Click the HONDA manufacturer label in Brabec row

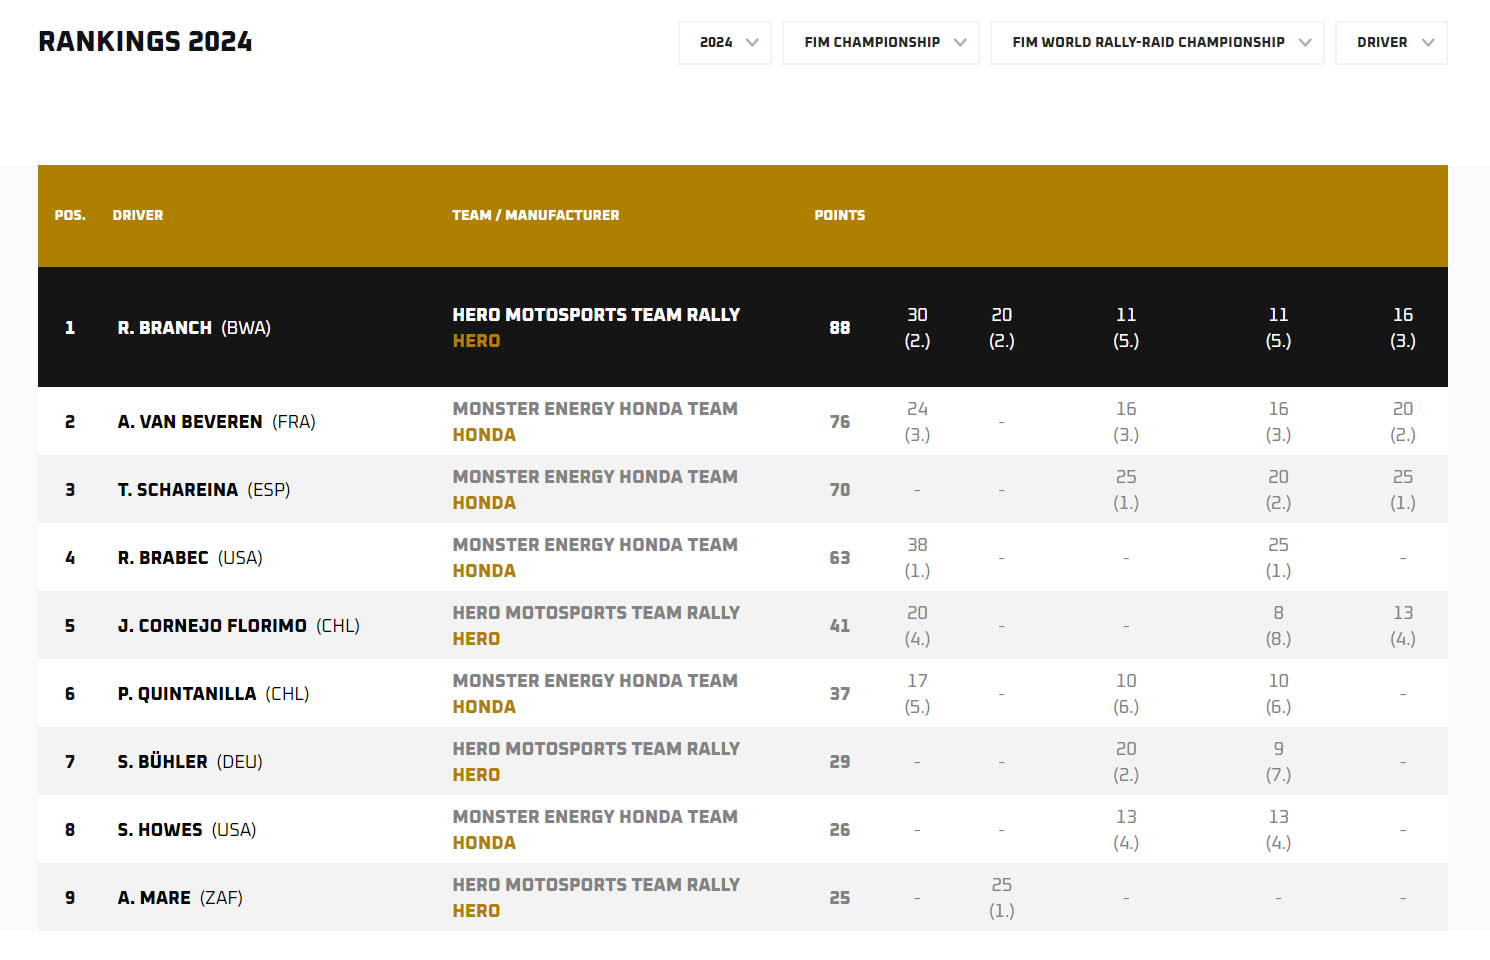point(484,571)
